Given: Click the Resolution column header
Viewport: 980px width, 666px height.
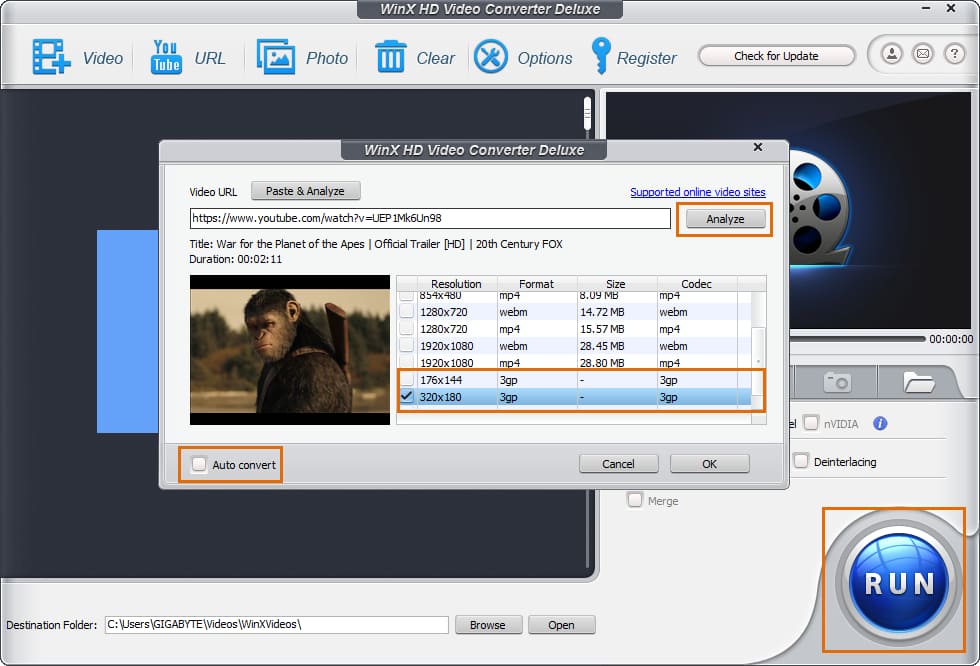Looking at the screenshot, I should 456,284.
